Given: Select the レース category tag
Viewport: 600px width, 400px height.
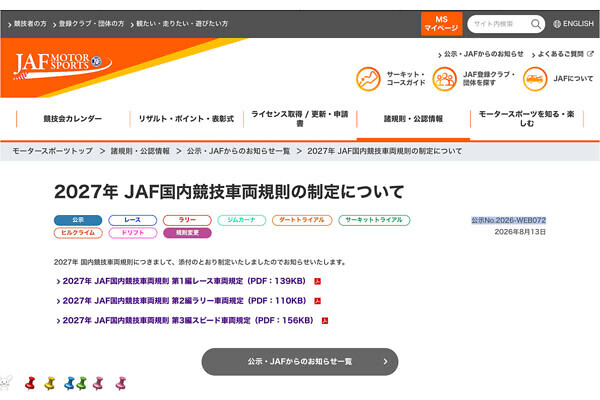Looking at the screenshot, I should point(132,220).
